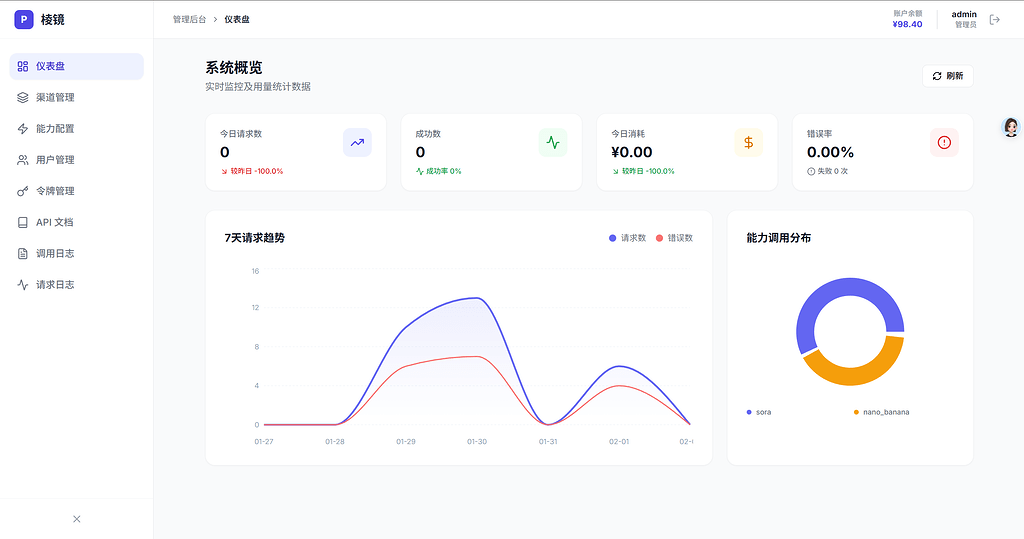Open 用户管理 menu item
The height and width of the screenshot is (539, 1024).
point(76,160)
